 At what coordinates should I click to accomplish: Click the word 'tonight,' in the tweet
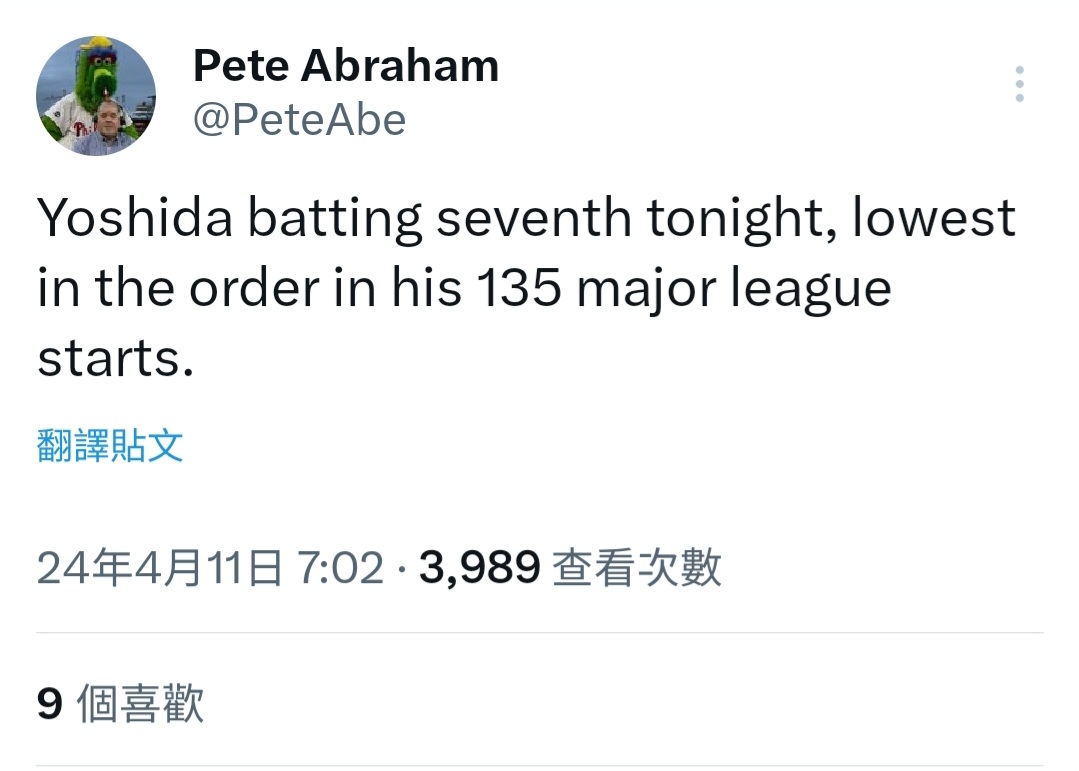742,219
